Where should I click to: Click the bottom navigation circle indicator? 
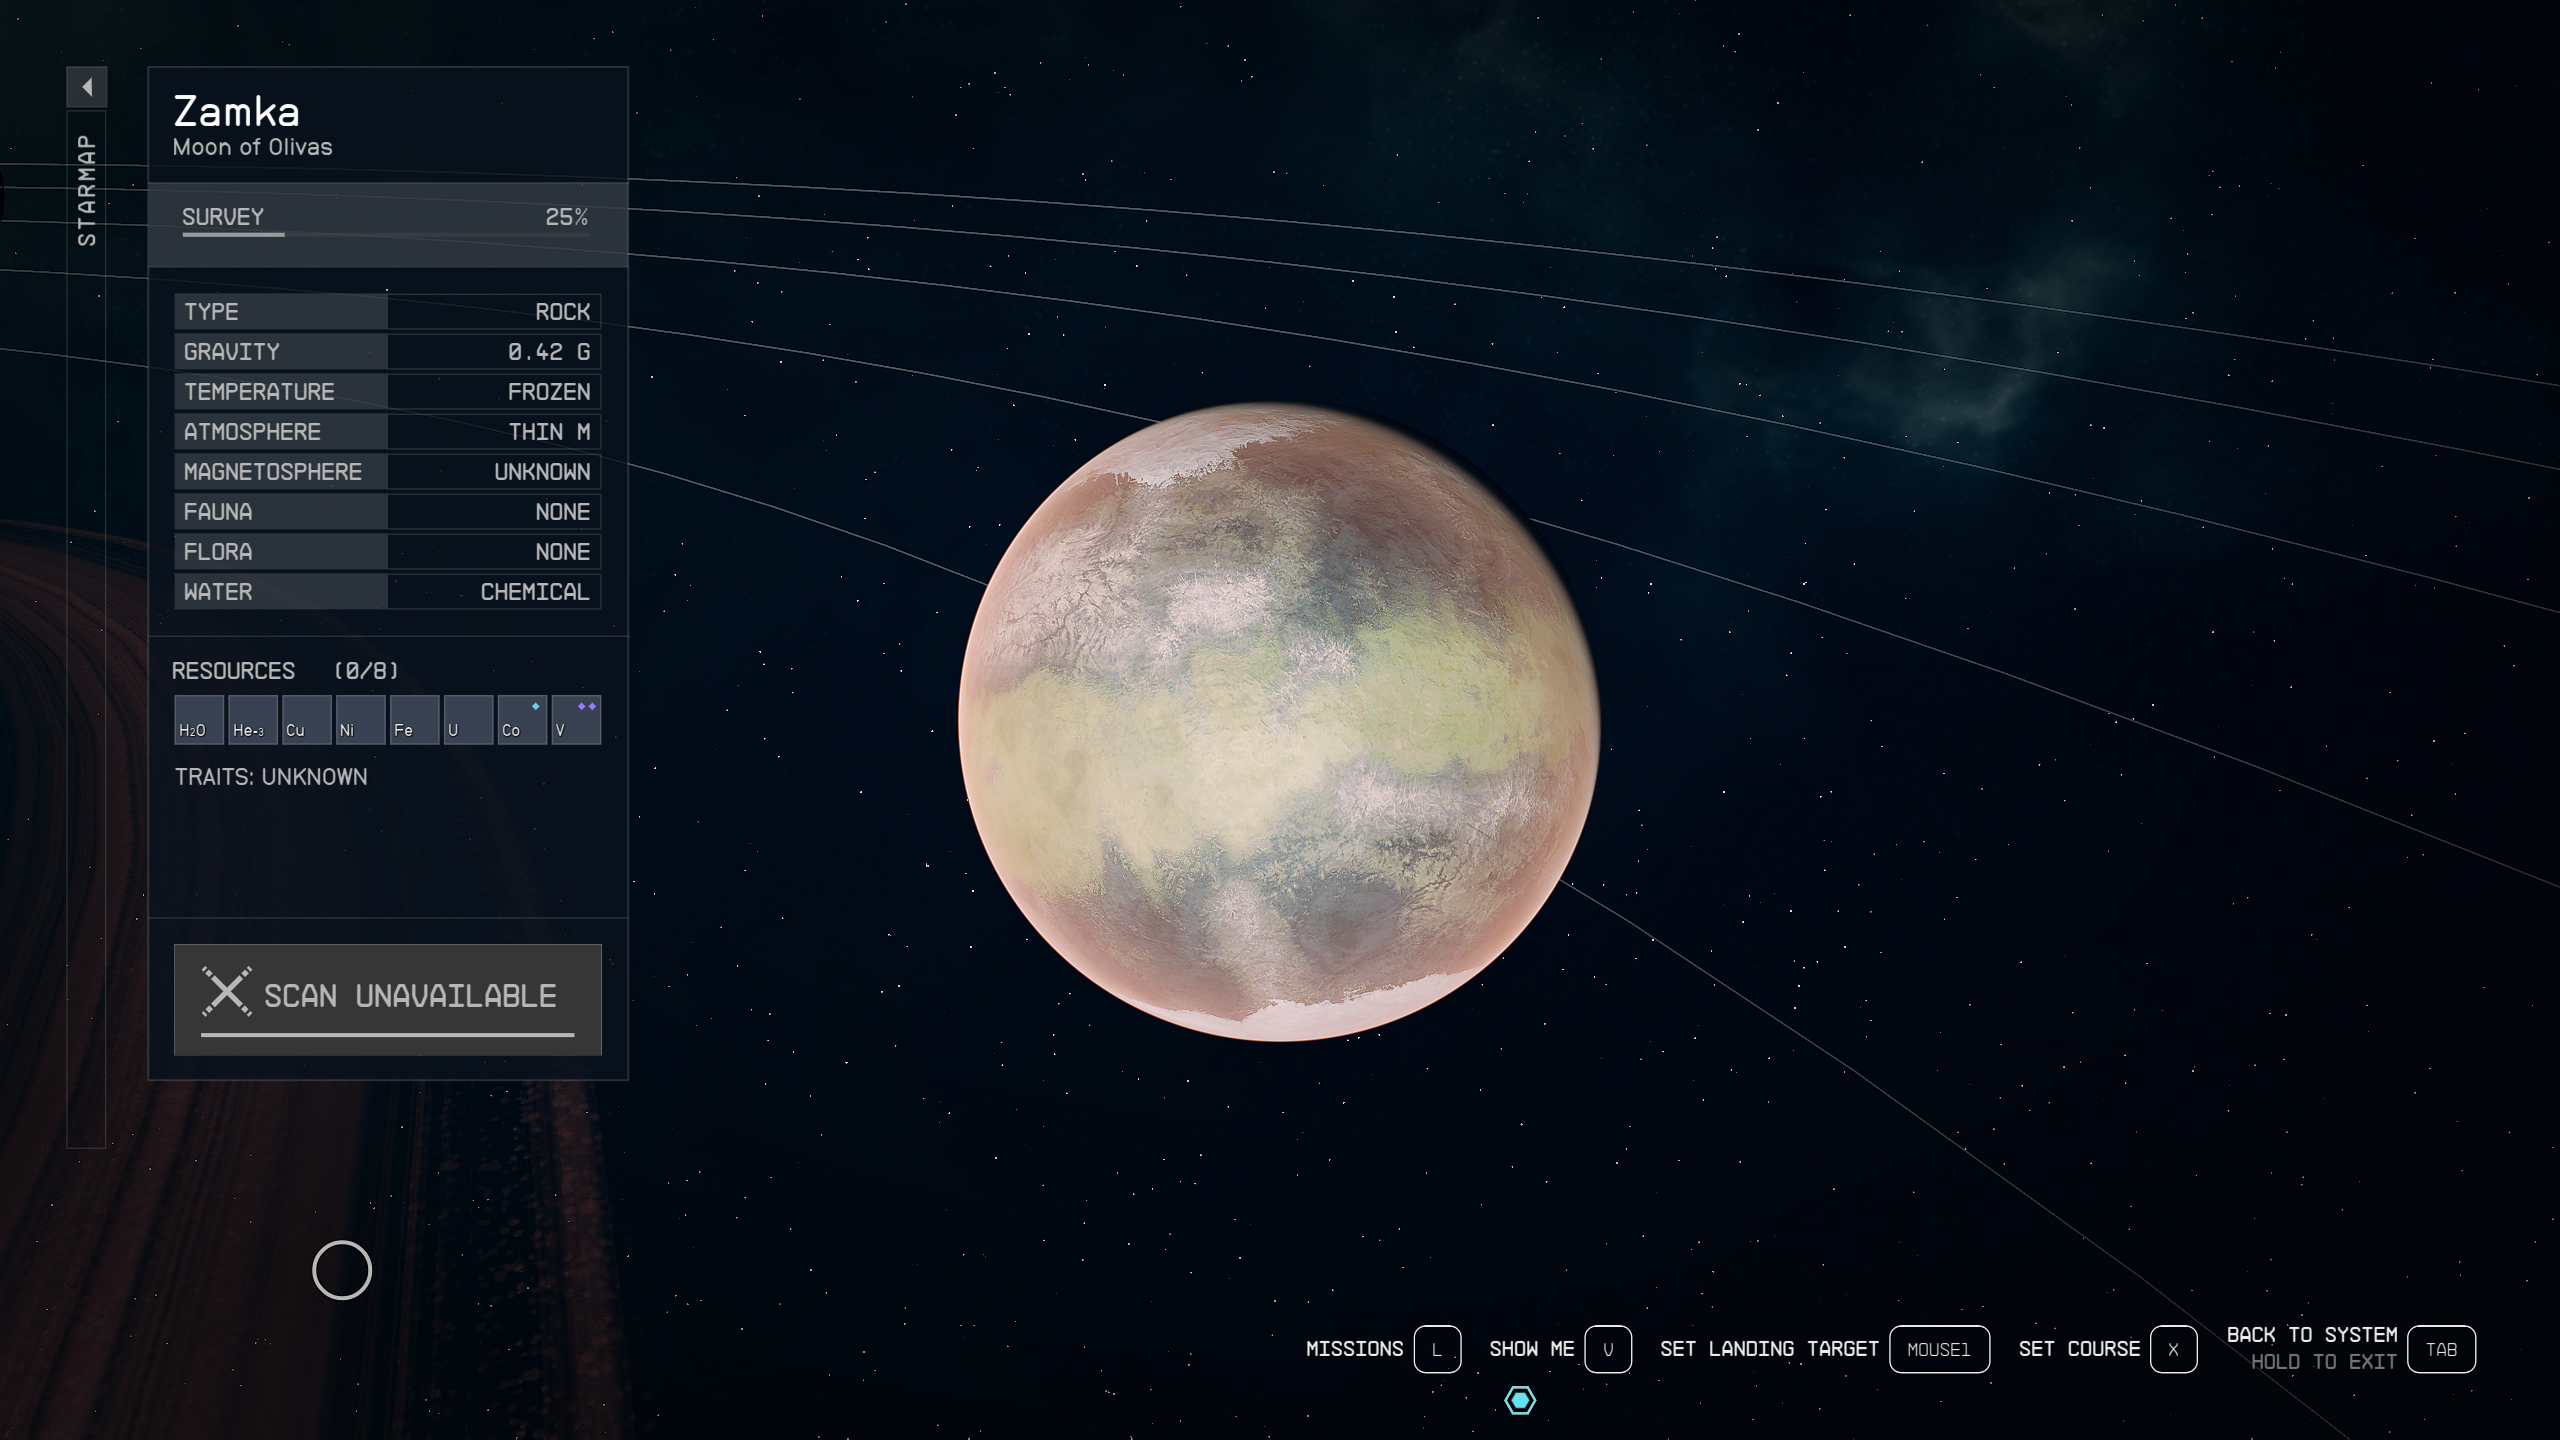1517,1400
